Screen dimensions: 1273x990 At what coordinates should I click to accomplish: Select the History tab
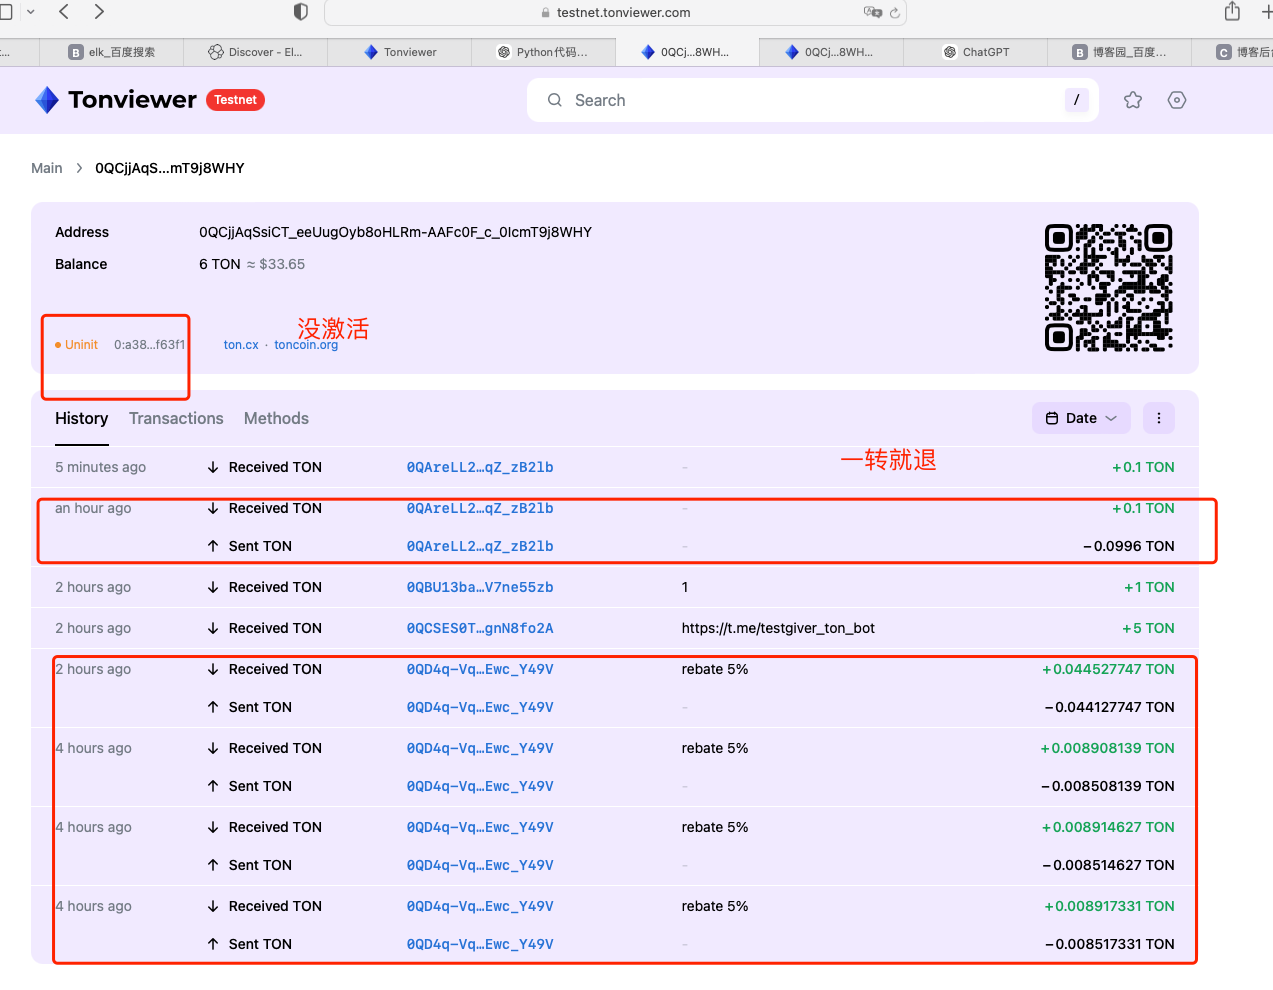82,419
